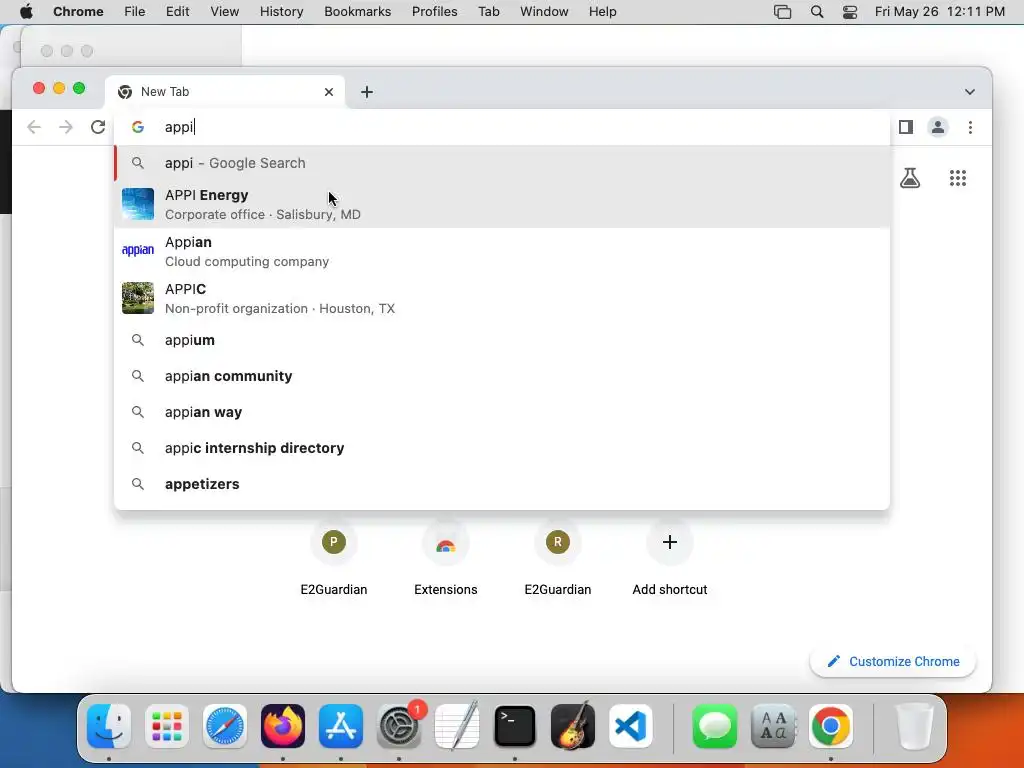The image size is (1024, 768).
Task: Open the Tab menu
Action: pyautogui.click(x=488, y=12)
